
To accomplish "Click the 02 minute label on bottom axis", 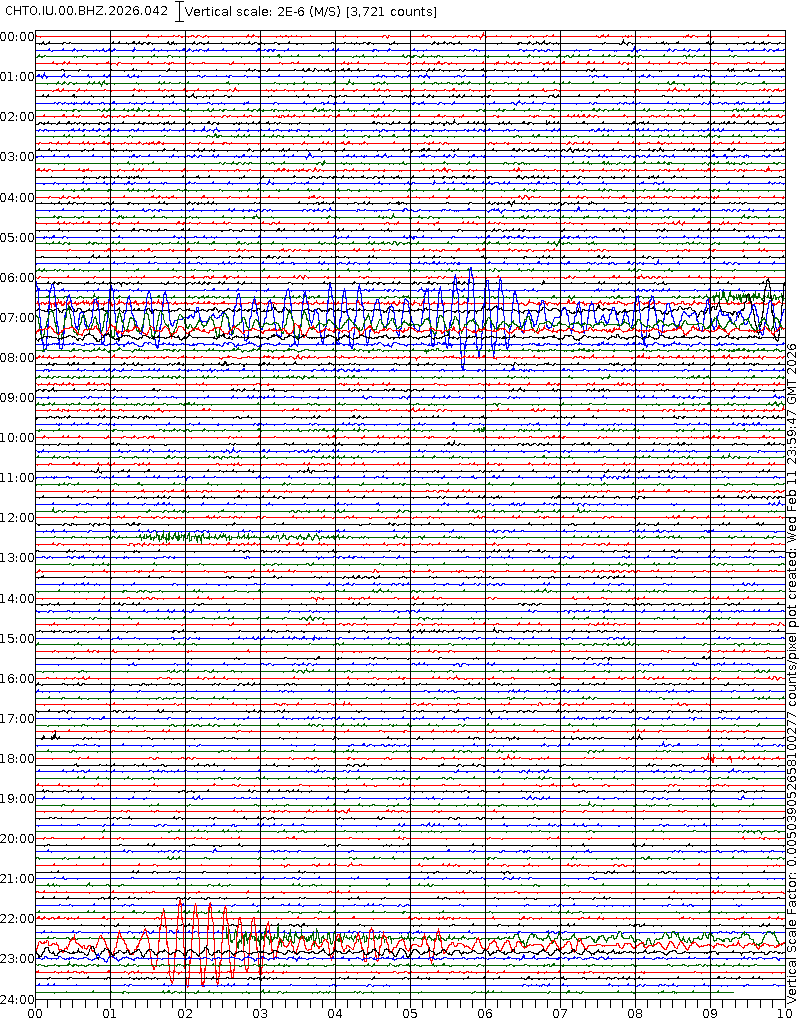I will click(185, 1014).
